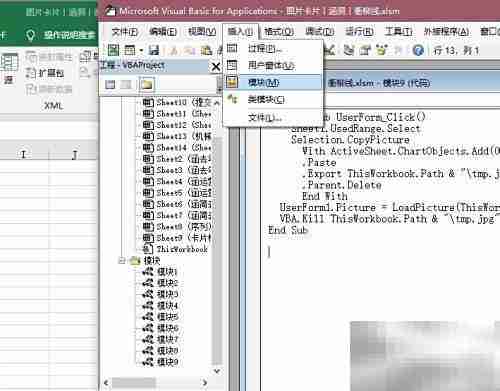Click project tree scrollbar up arrow
The height and width of the screenshot is (391, 500).
(217, 103)
